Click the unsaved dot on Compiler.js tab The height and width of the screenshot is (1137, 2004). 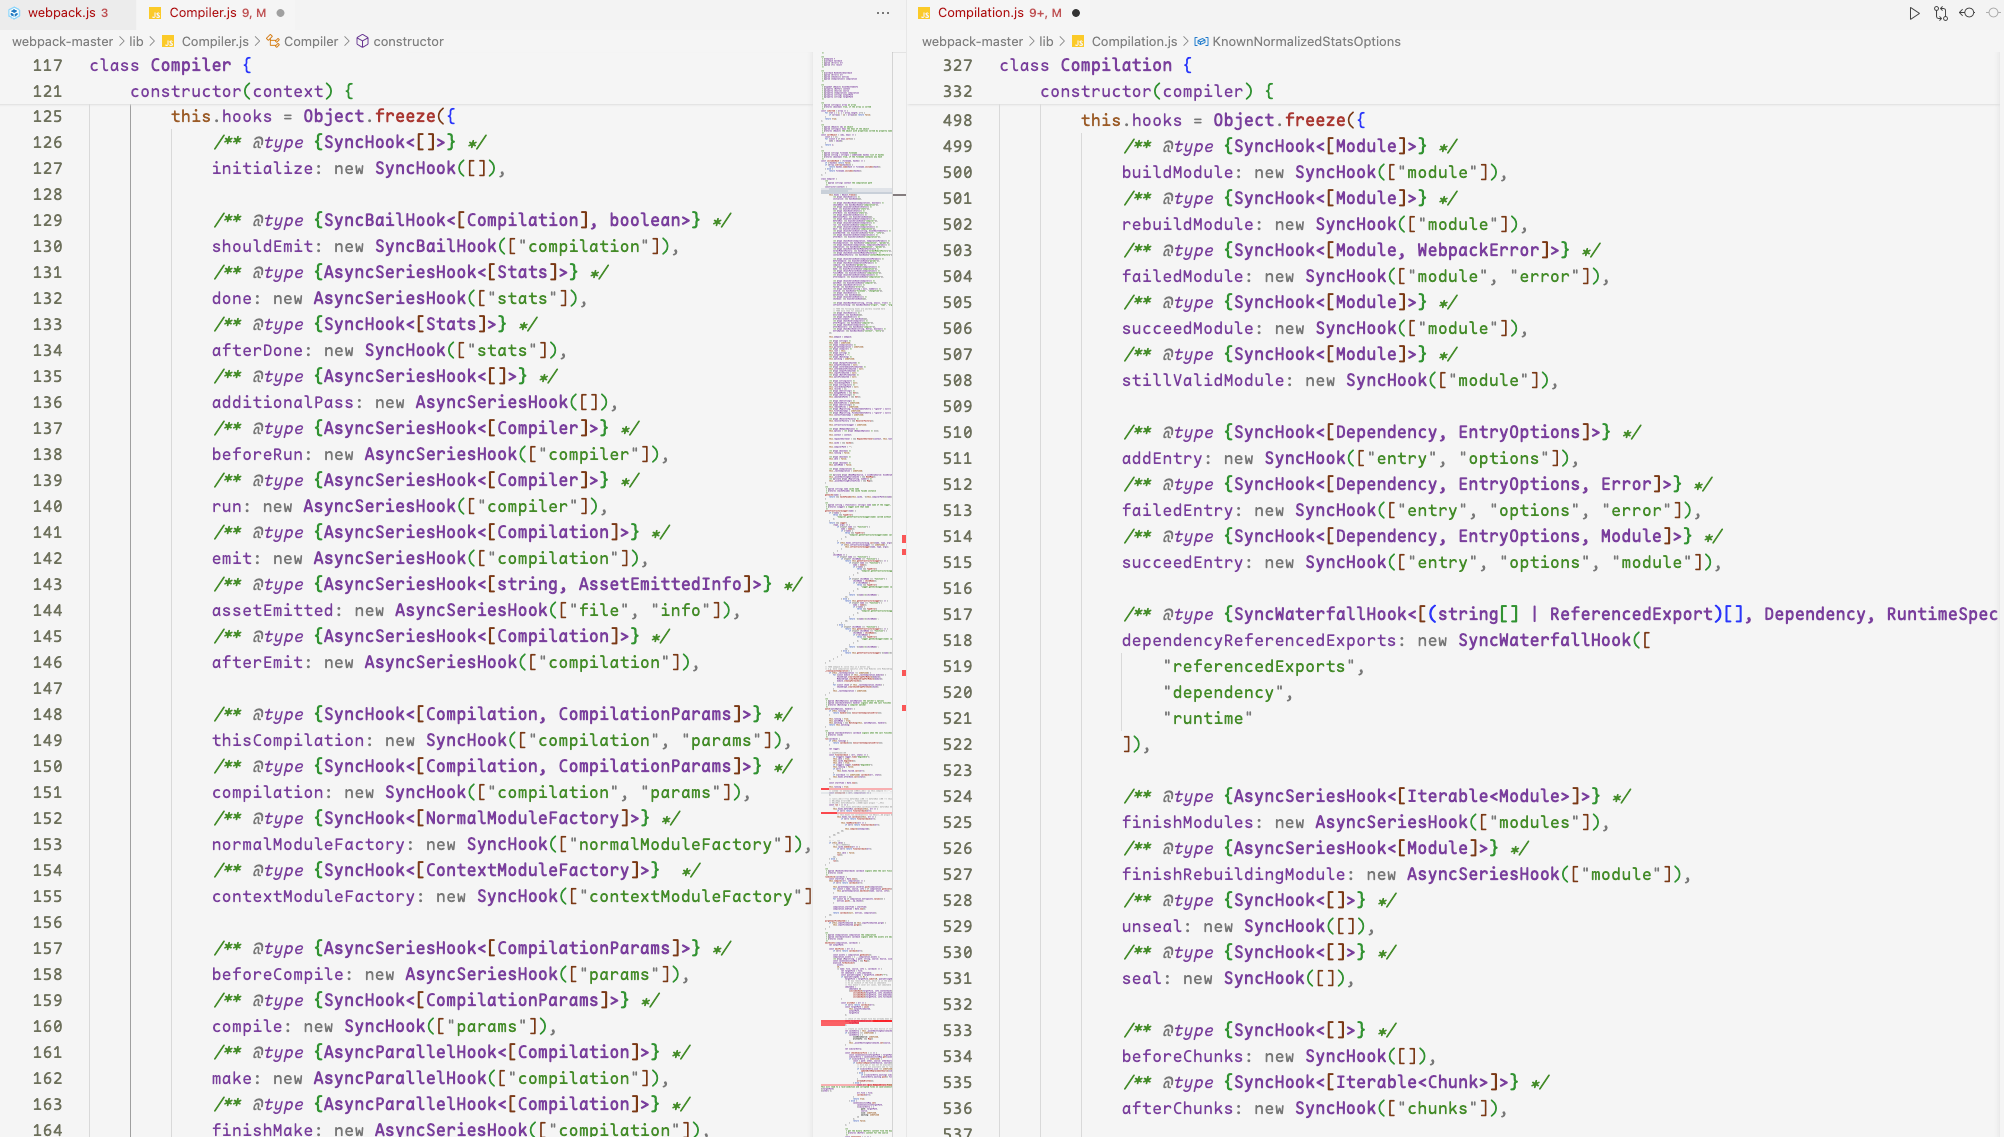point(281,13)
